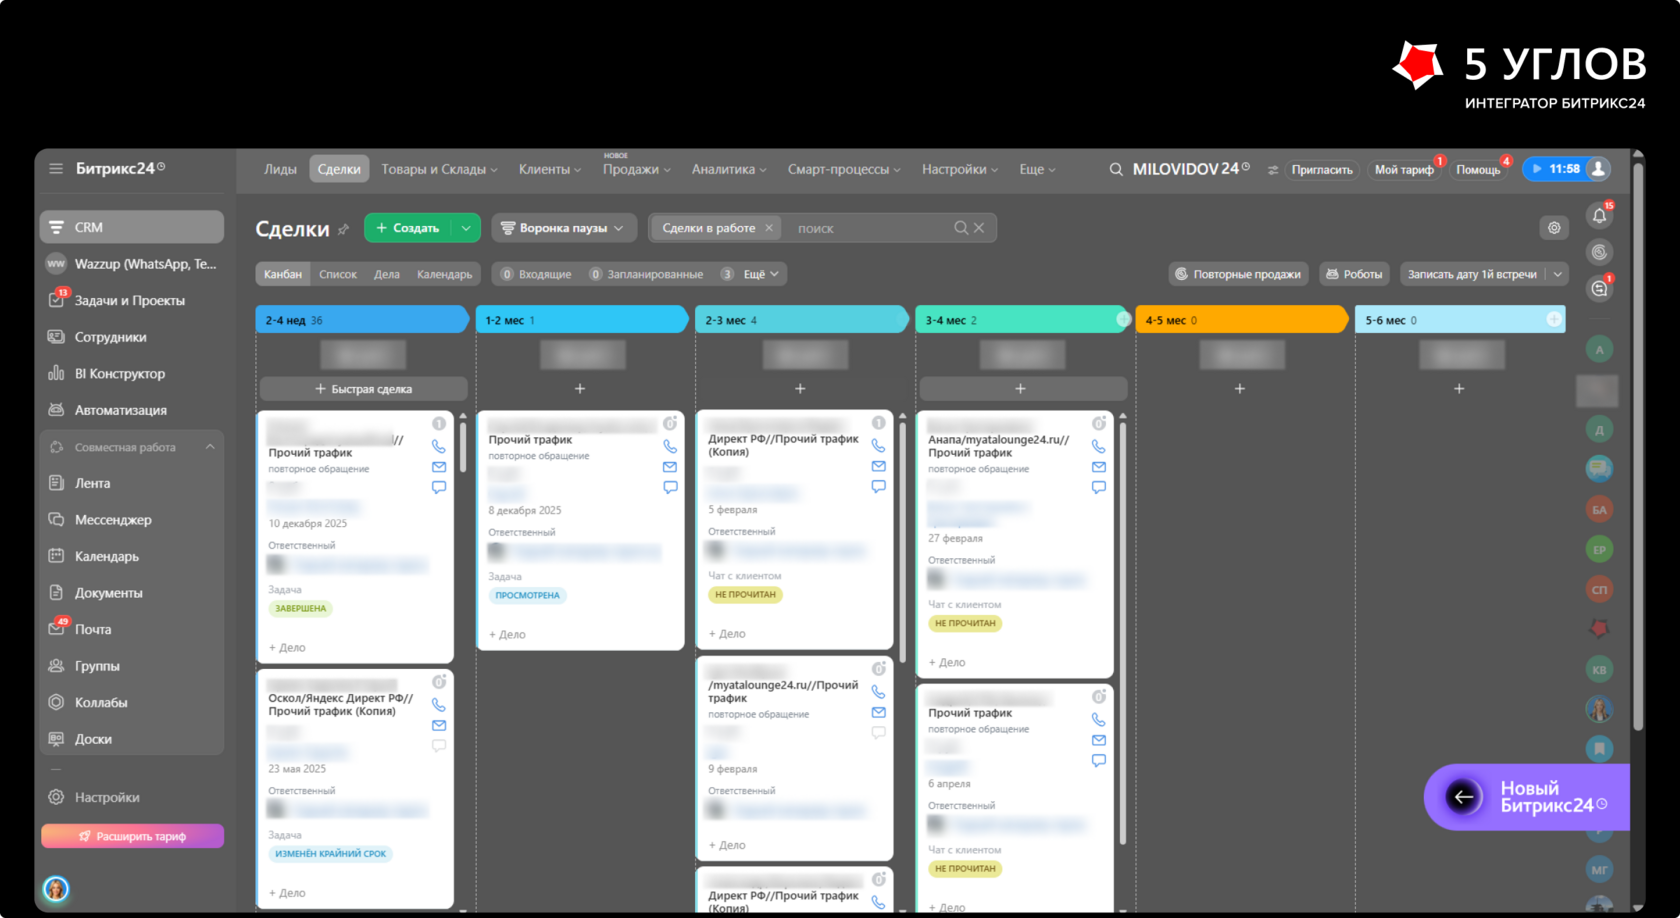Switch to the Лиды tab
1680x918 pixels.
tap(280, 169)
